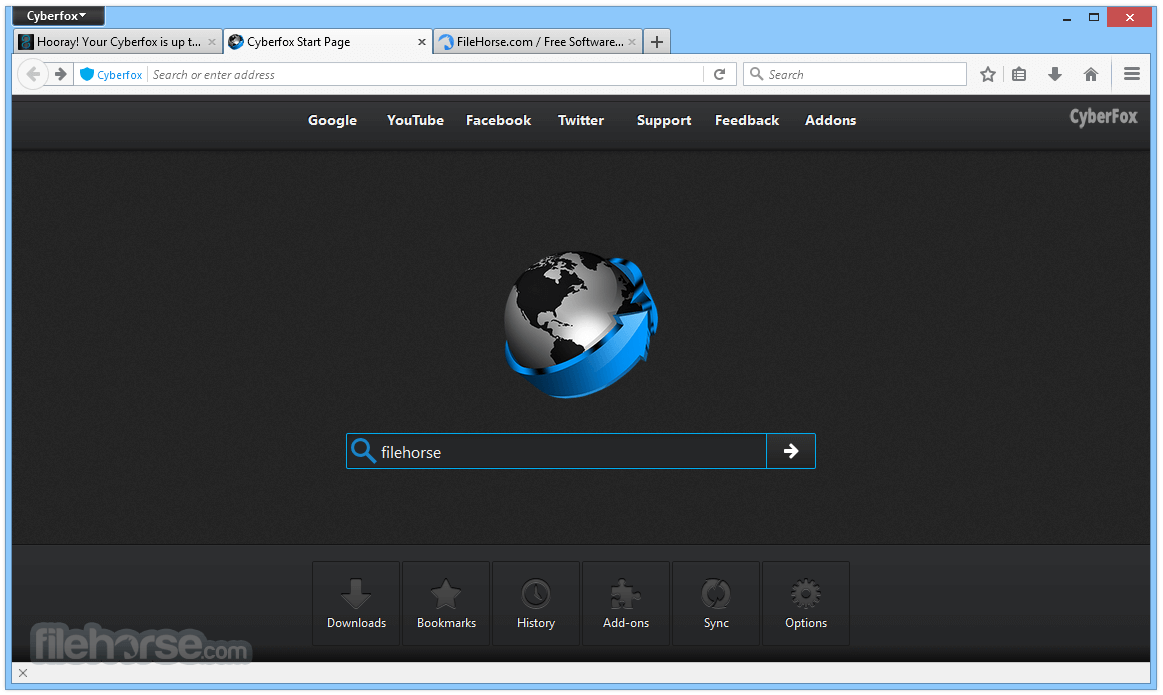
Task: Bookmark this page with star icon
Action: [x=987, y=74]
